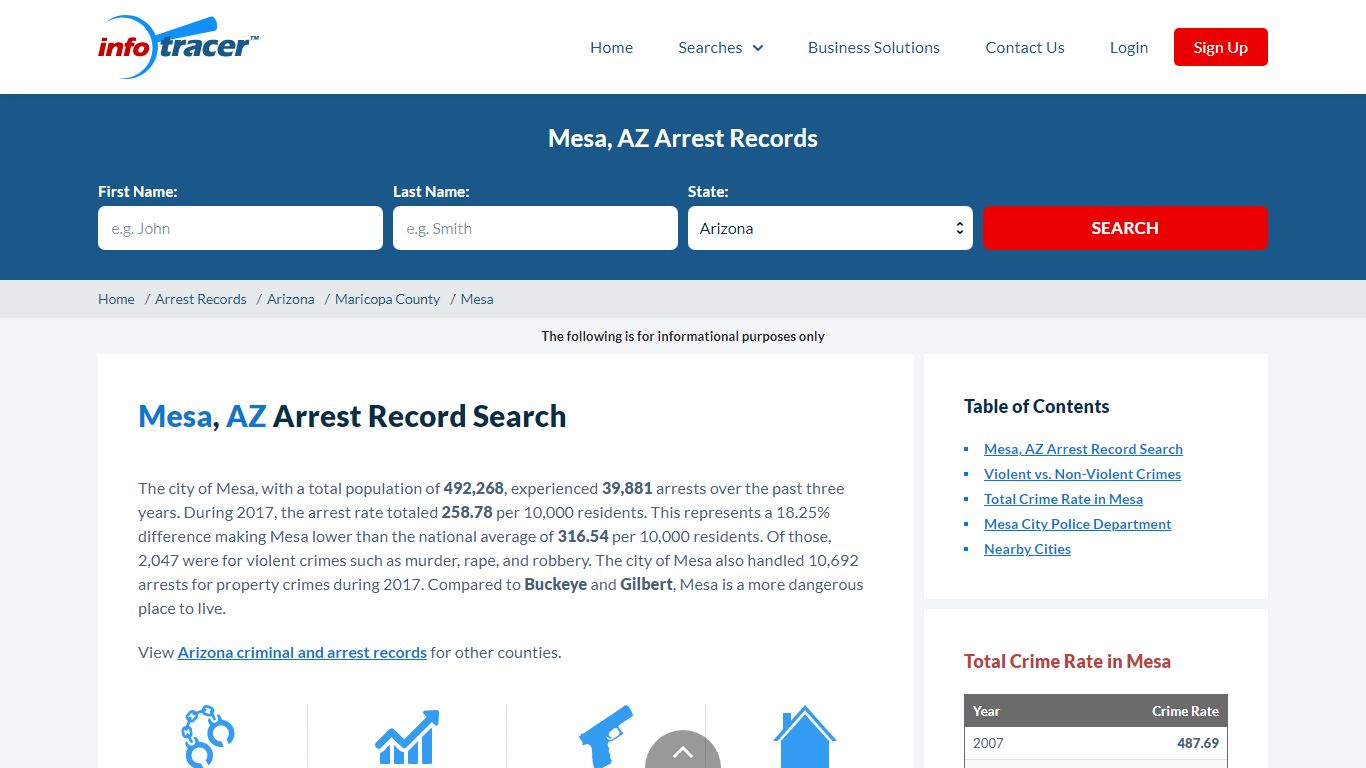
Task: Jump to Mesa City Police Department section
Action: (1077, 524)
